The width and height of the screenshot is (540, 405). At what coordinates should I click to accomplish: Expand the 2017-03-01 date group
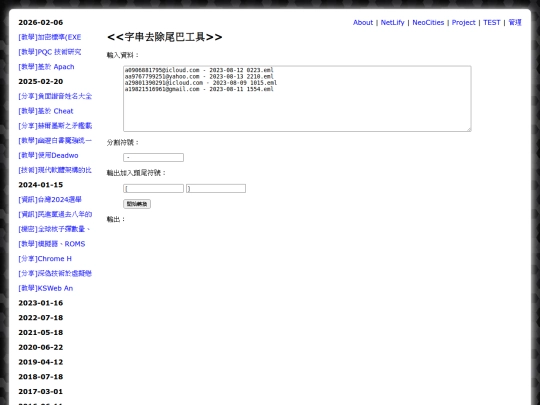click(x=41, y=392)
